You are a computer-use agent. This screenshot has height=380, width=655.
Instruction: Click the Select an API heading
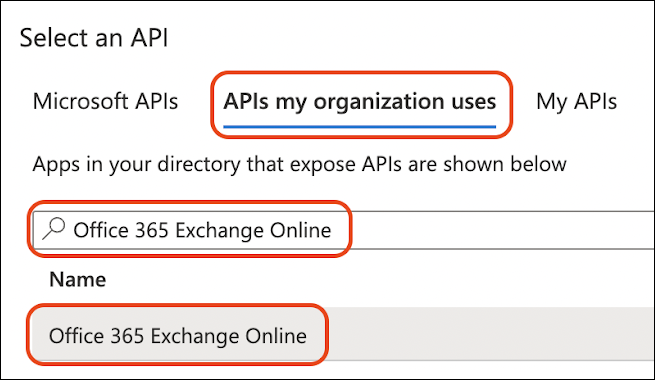click(x=94, y=38)
